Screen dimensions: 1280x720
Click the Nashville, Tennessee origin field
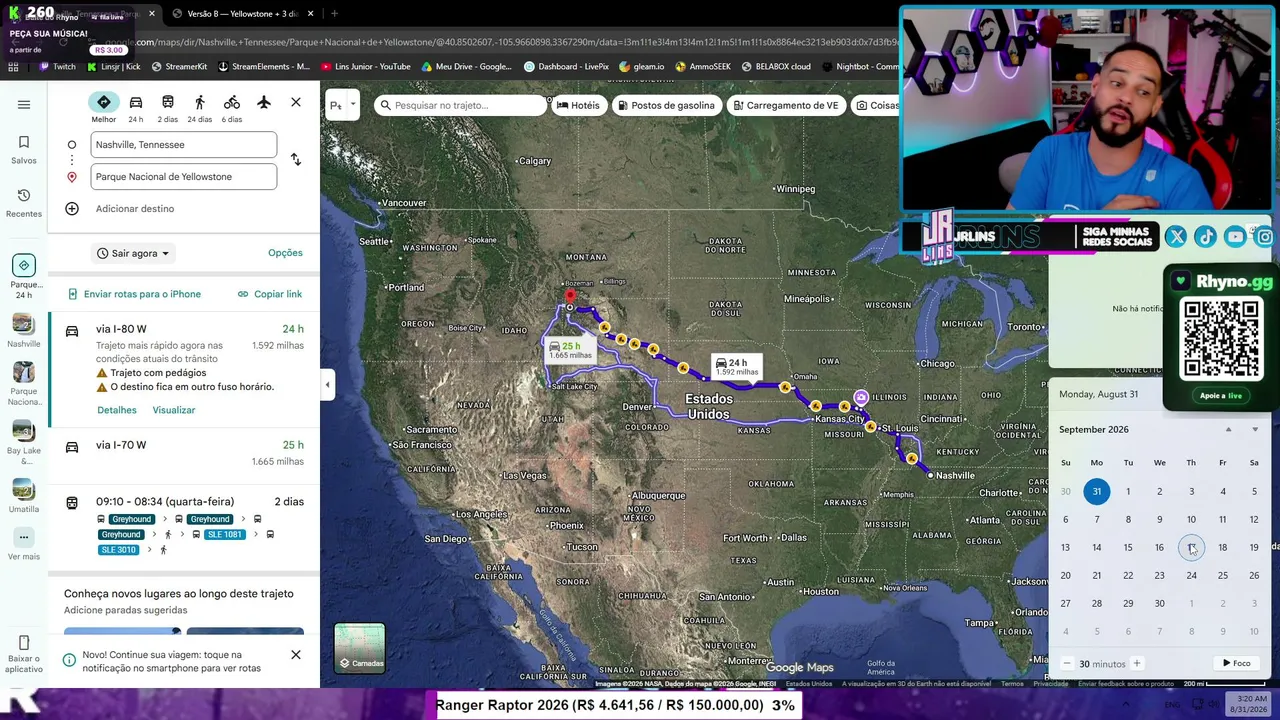click(184, 145)
